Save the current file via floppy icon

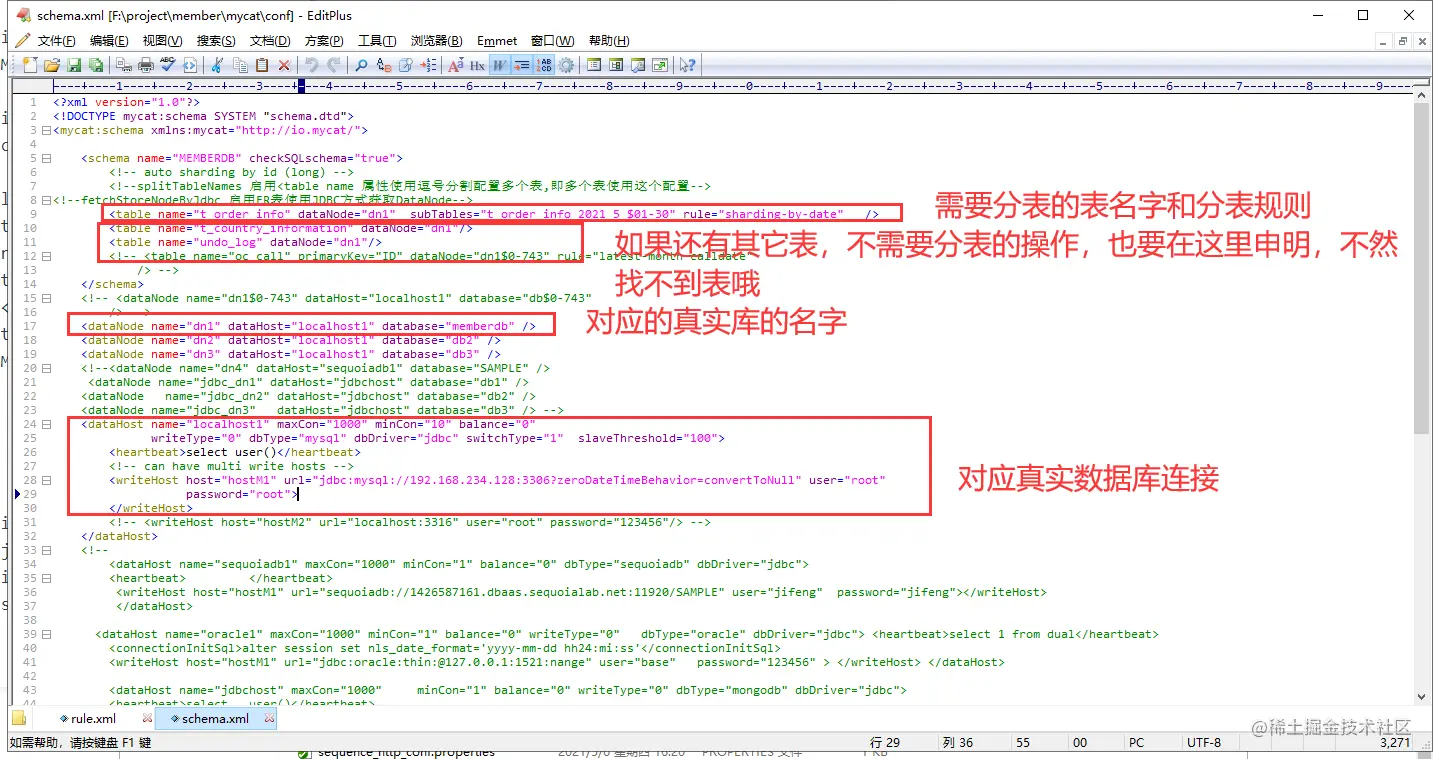74,65
